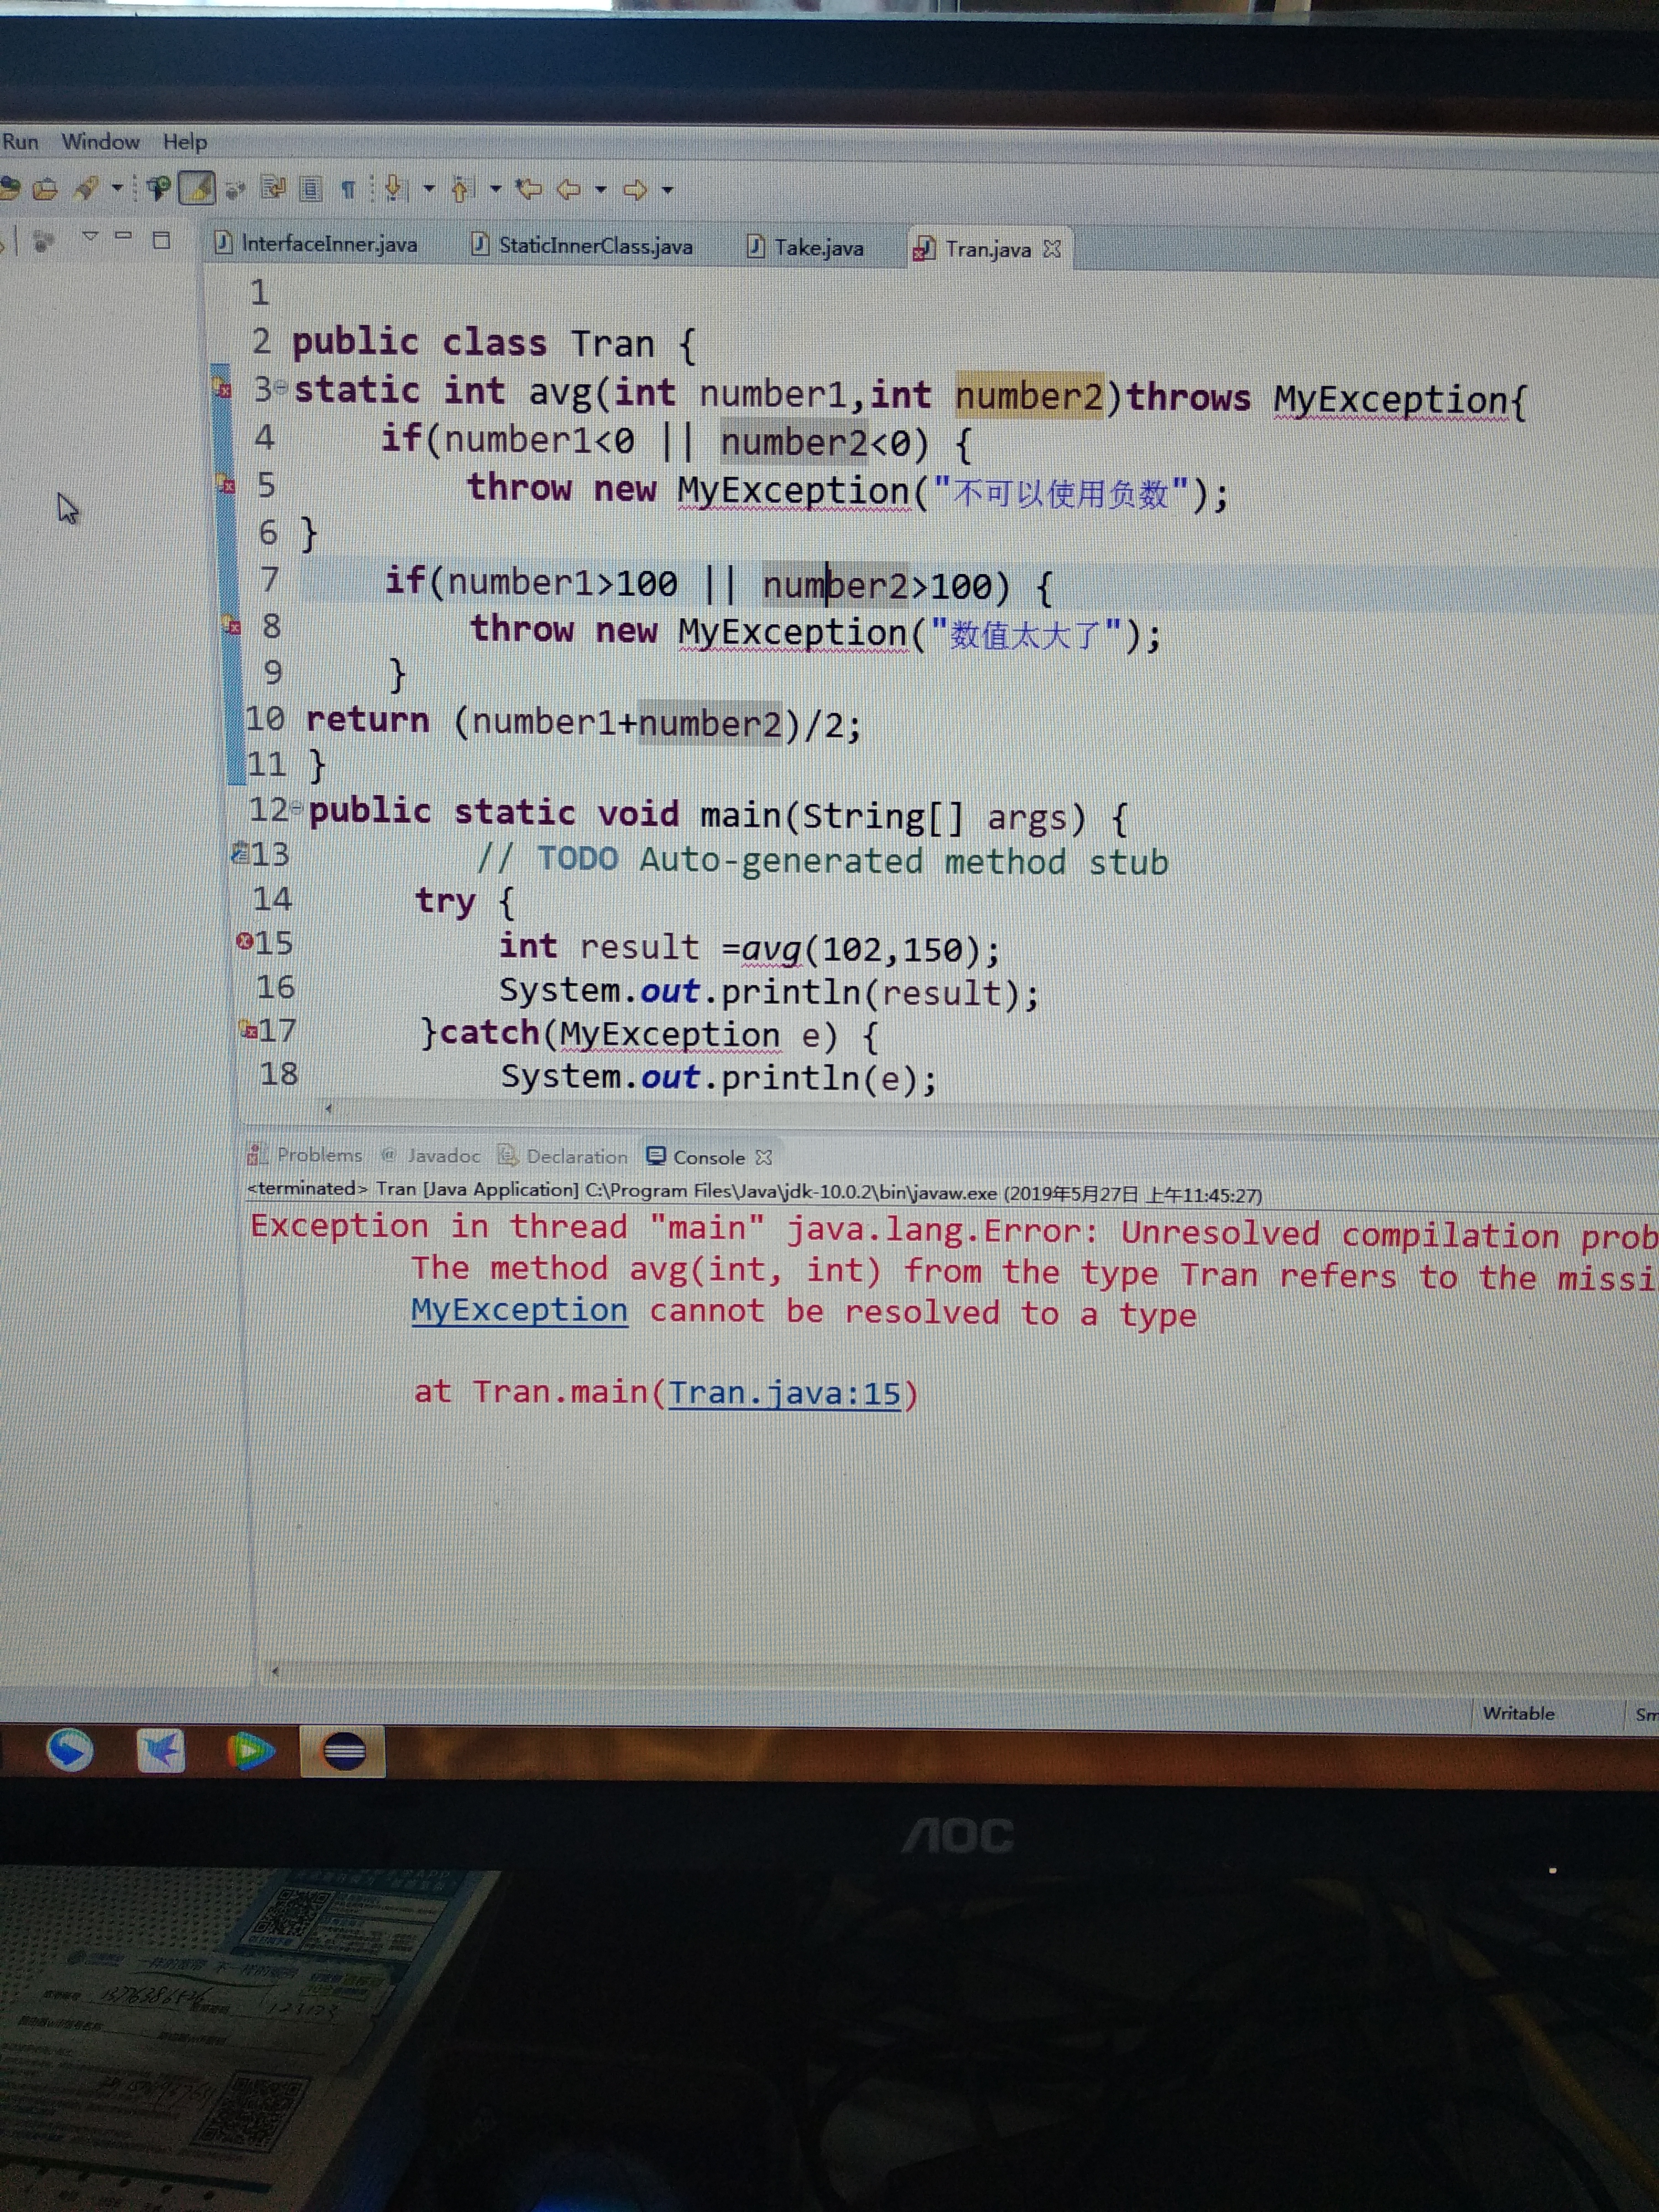Toggle Show Whitespace Characters pilcrow icon
The width and height of the screenshot is (1659, 2212).
pyautogui.click(x=348, y=189)
